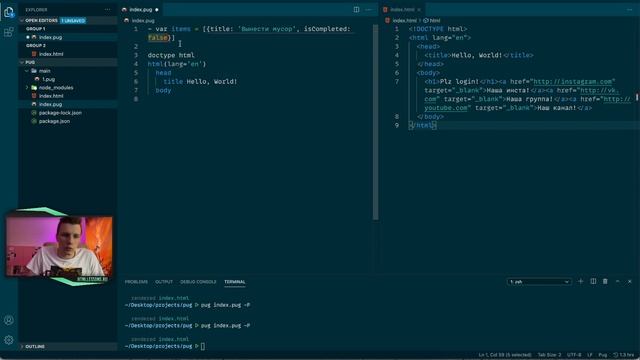
Task: Expand the Outline section
Action: [68, 347]
